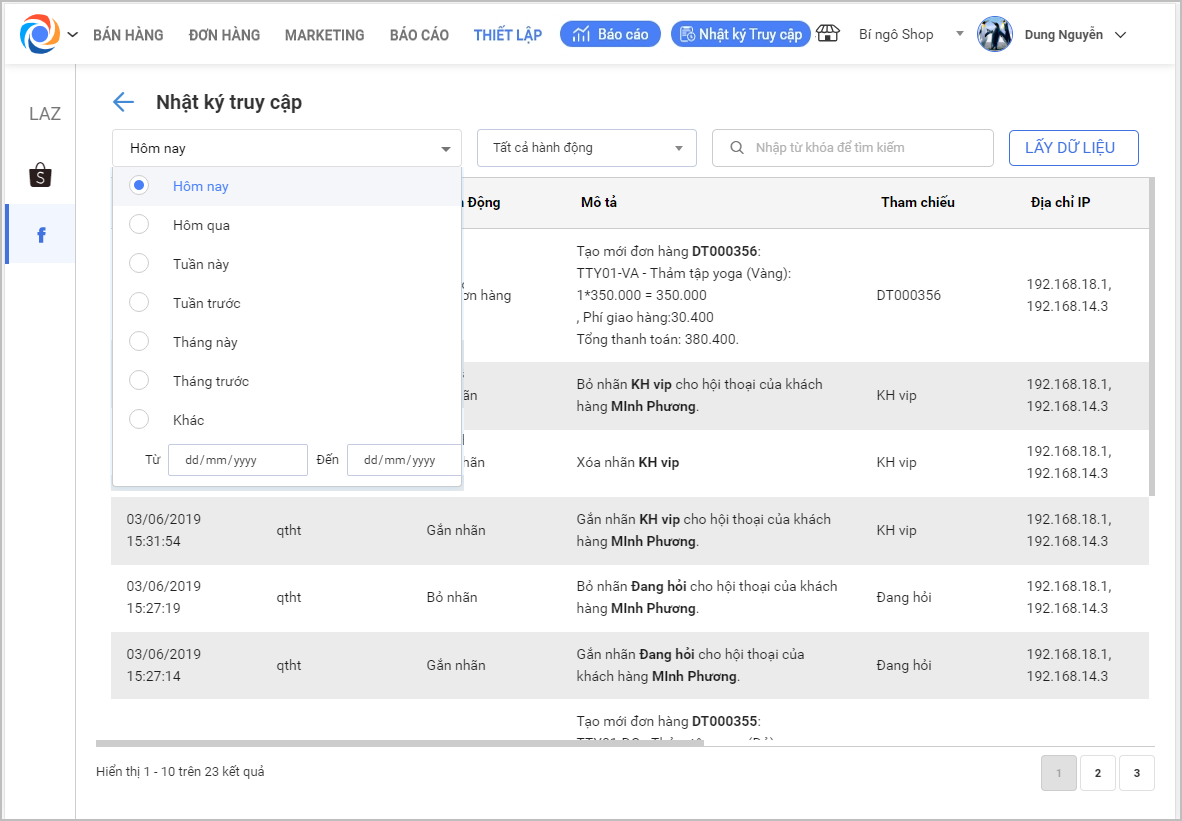Screen dimensions: 1182x821
Task: Click the LẤY DỮ LIỆU button
Action: pyautogui.click(x=1073, y=148)
